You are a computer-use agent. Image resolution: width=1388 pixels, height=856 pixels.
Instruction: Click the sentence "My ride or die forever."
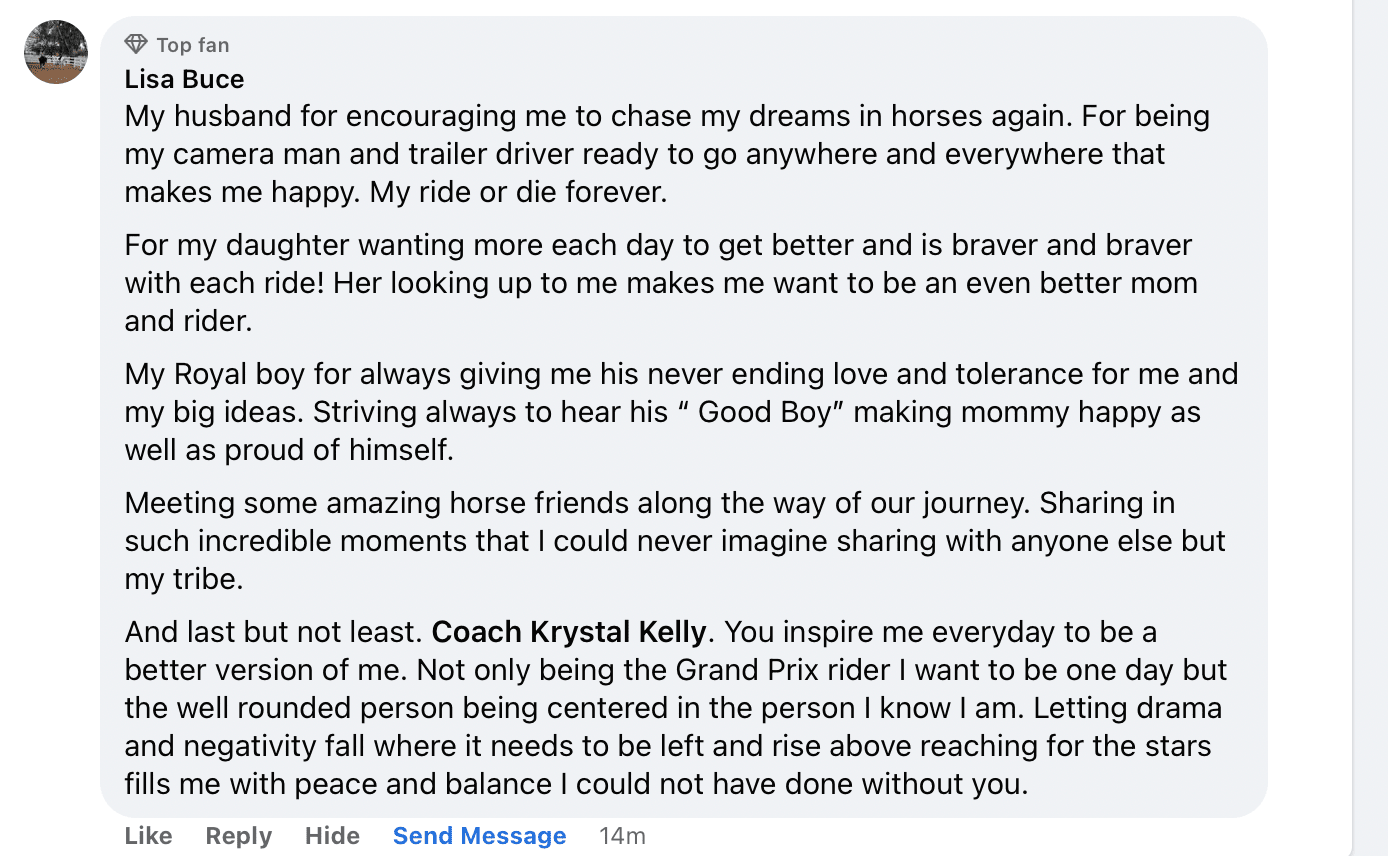tap(518, 192)
